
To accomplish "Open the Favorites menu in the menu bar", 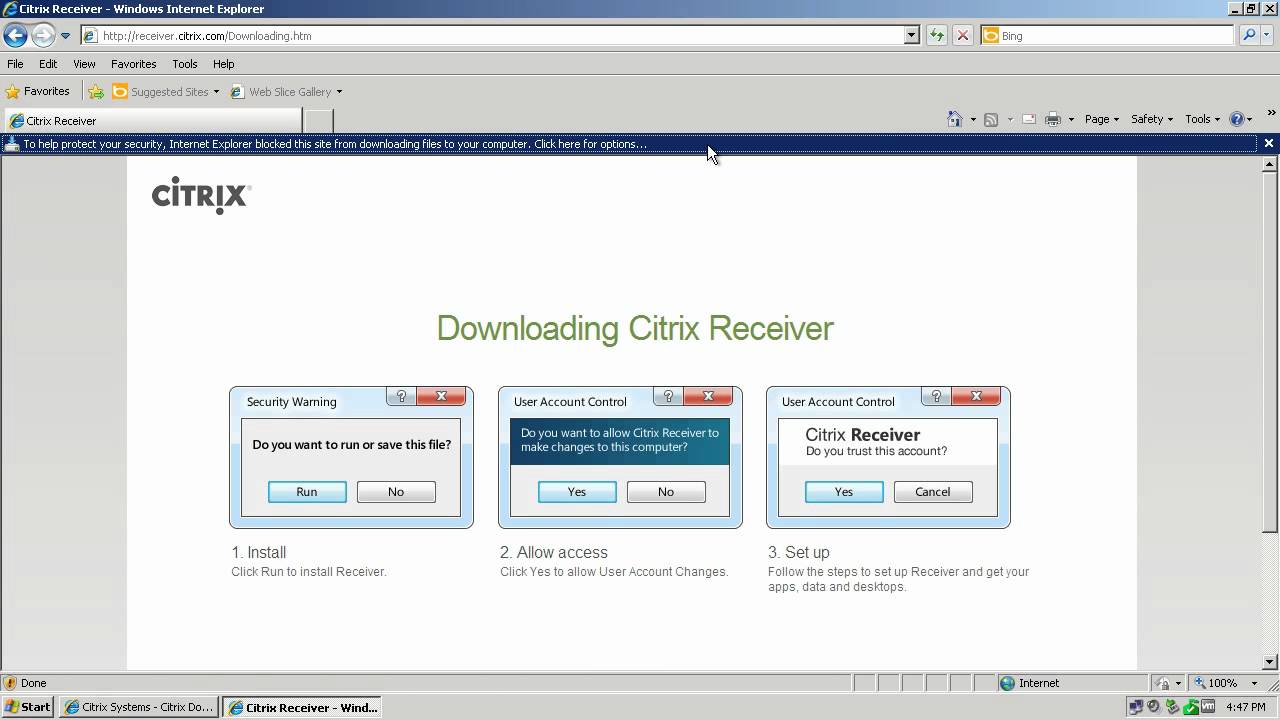I will pos(133,64).
